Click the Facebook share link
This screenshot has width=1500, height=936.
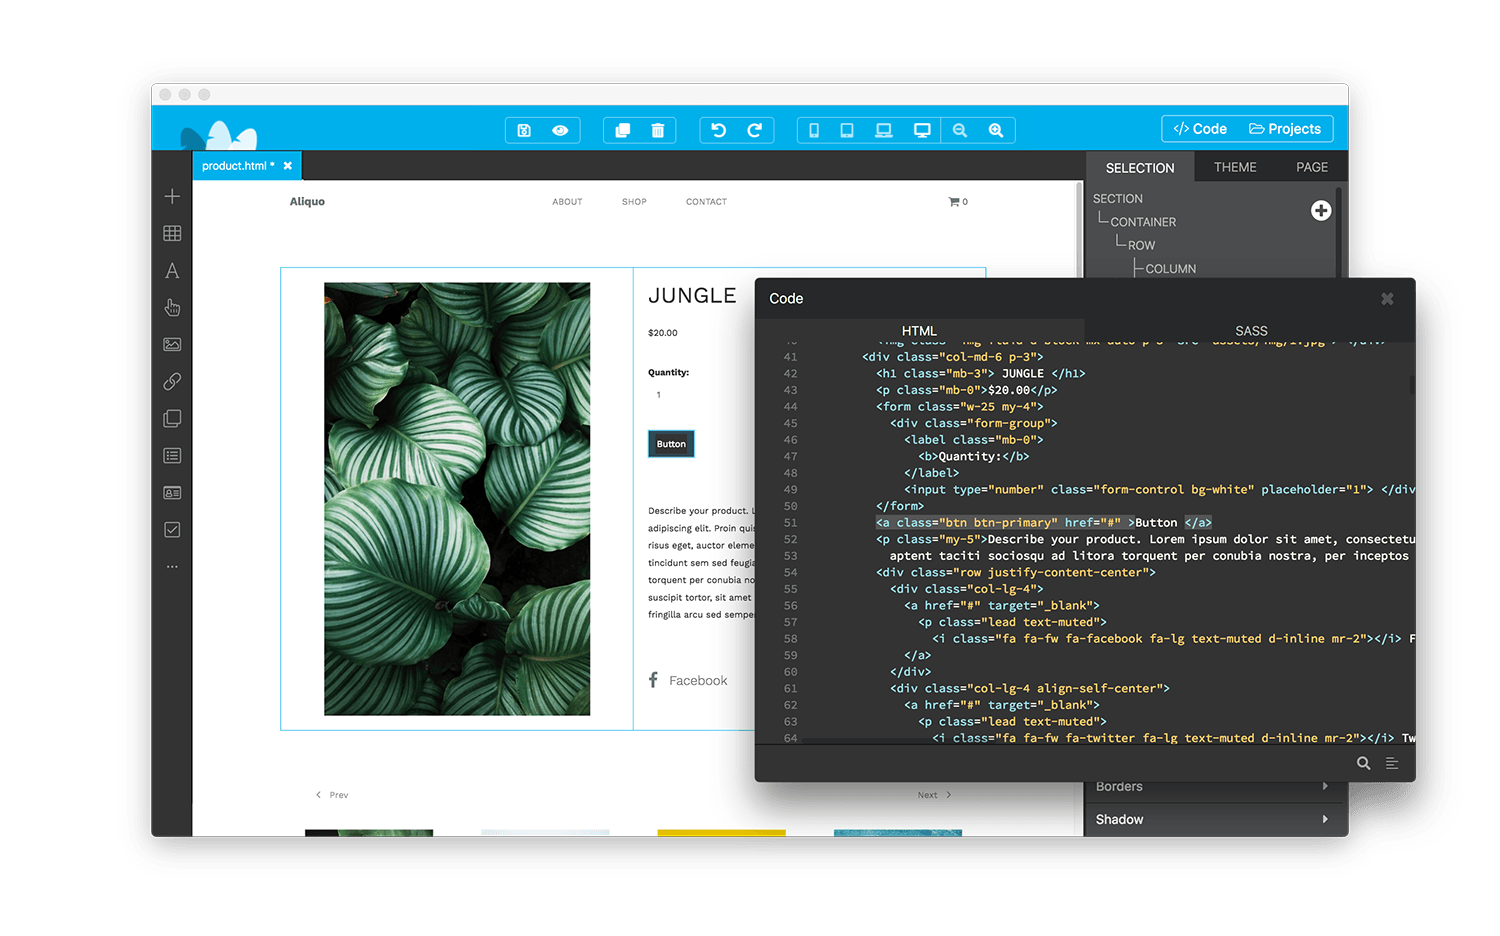[x=688, y=681]
